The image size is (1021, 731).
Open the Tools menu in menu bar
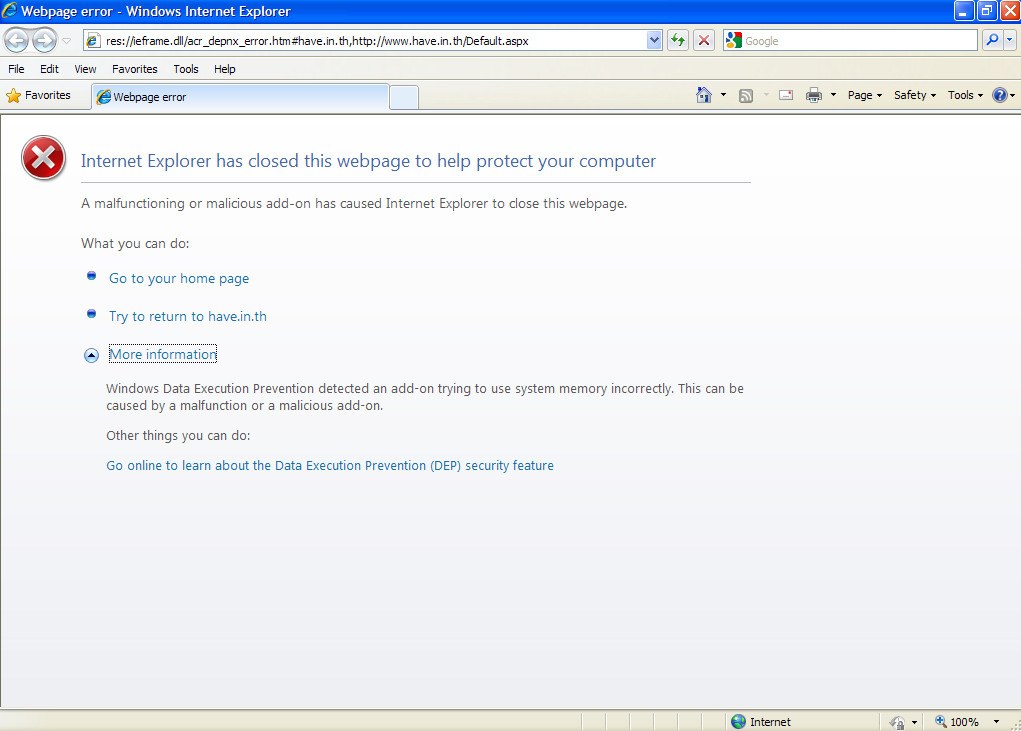pos(186,69)
